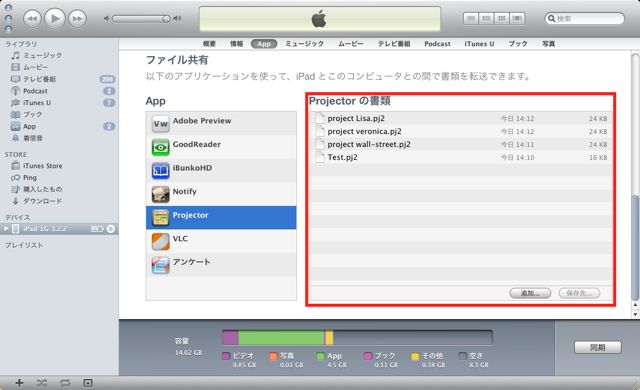This screenshot has width=640, height=390.
Task: Select Notify in the App list
Action: 221,194
